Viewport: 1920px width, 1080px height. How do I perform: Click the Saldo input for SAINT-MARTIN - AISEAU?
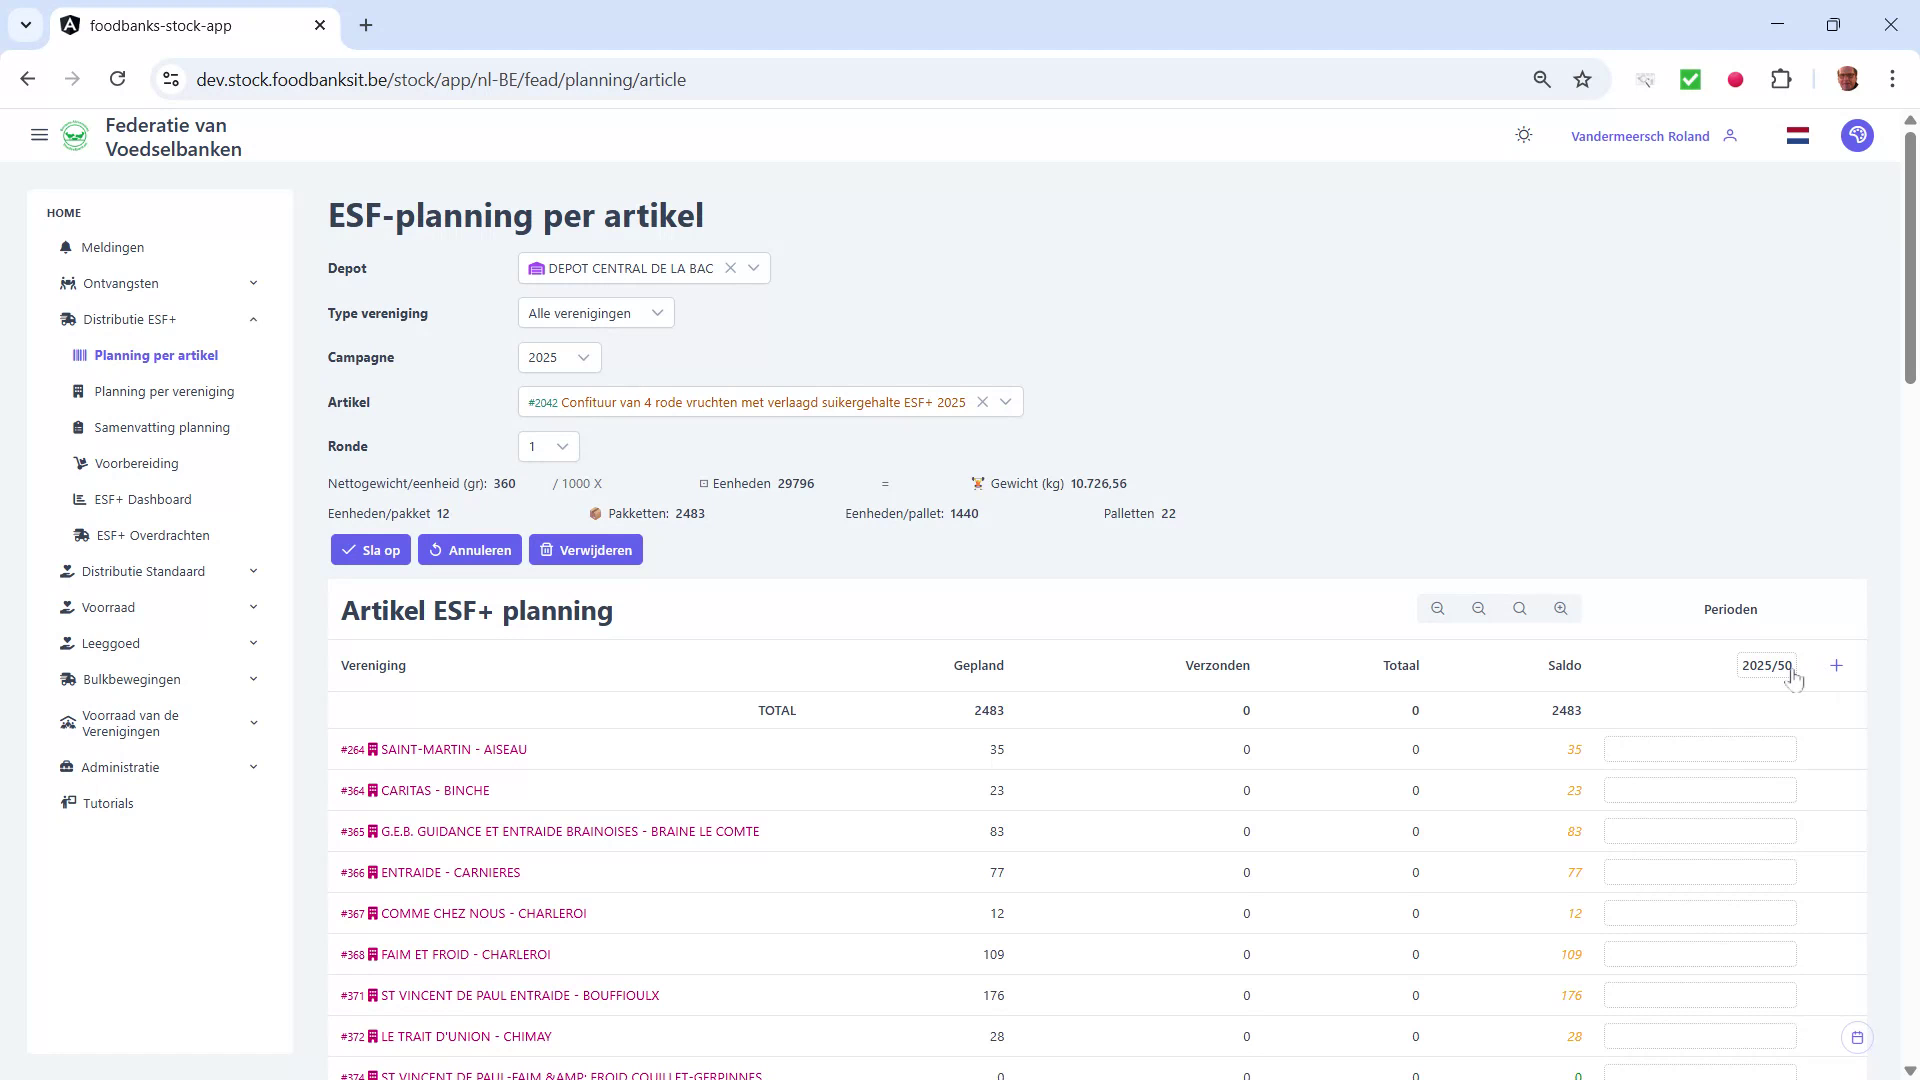1699,749
